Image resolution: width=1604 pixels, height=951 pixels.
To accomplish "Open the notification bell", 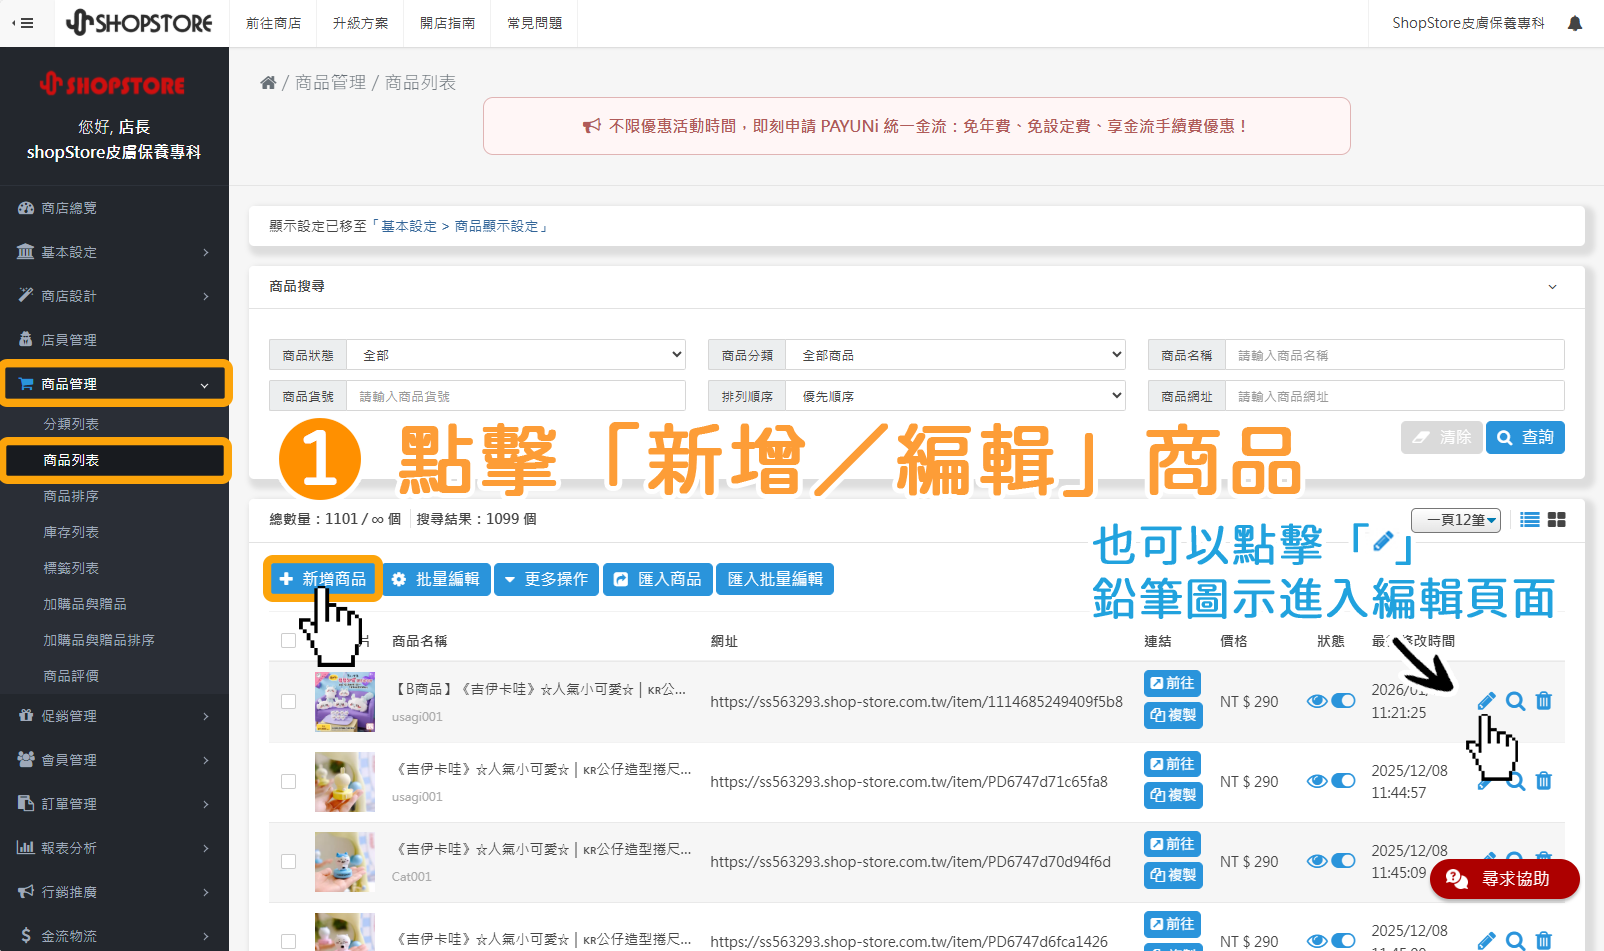I will point(1574,22).
